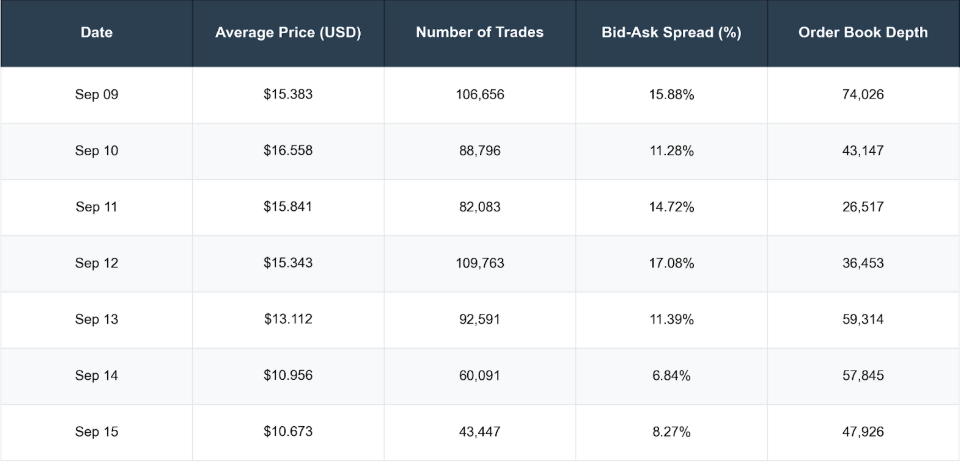Image resolution: width=960 pixels, height=464 pixels.
Task: Select the Bid-Ask Spread (%) column header
Action: (671, 32)
